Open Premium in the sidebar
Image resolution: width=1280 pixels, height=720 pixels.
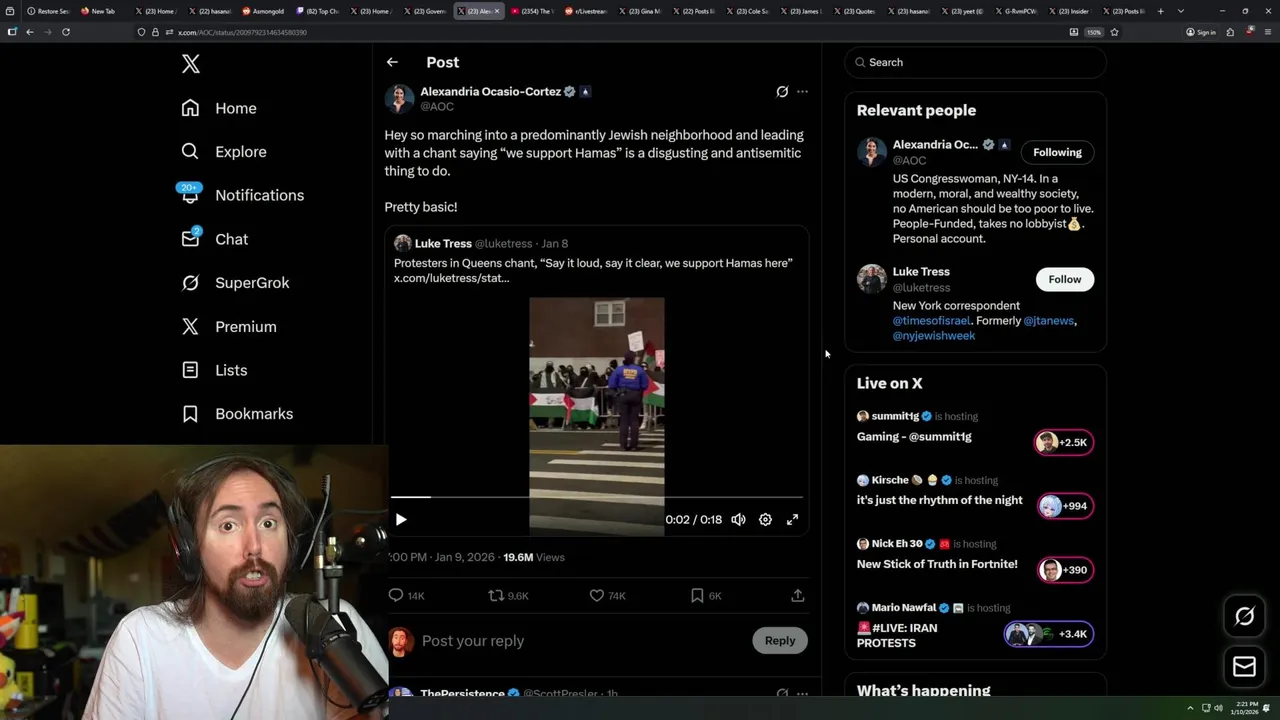point(229,327)
